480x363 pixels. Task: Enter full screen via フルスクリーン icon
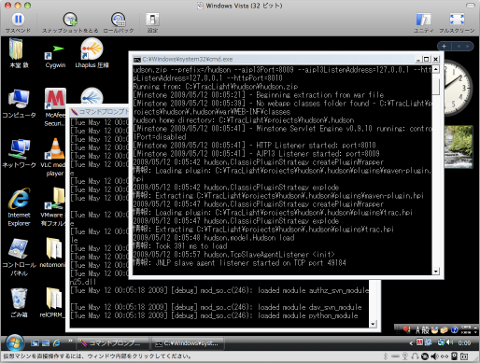point(457,19)
